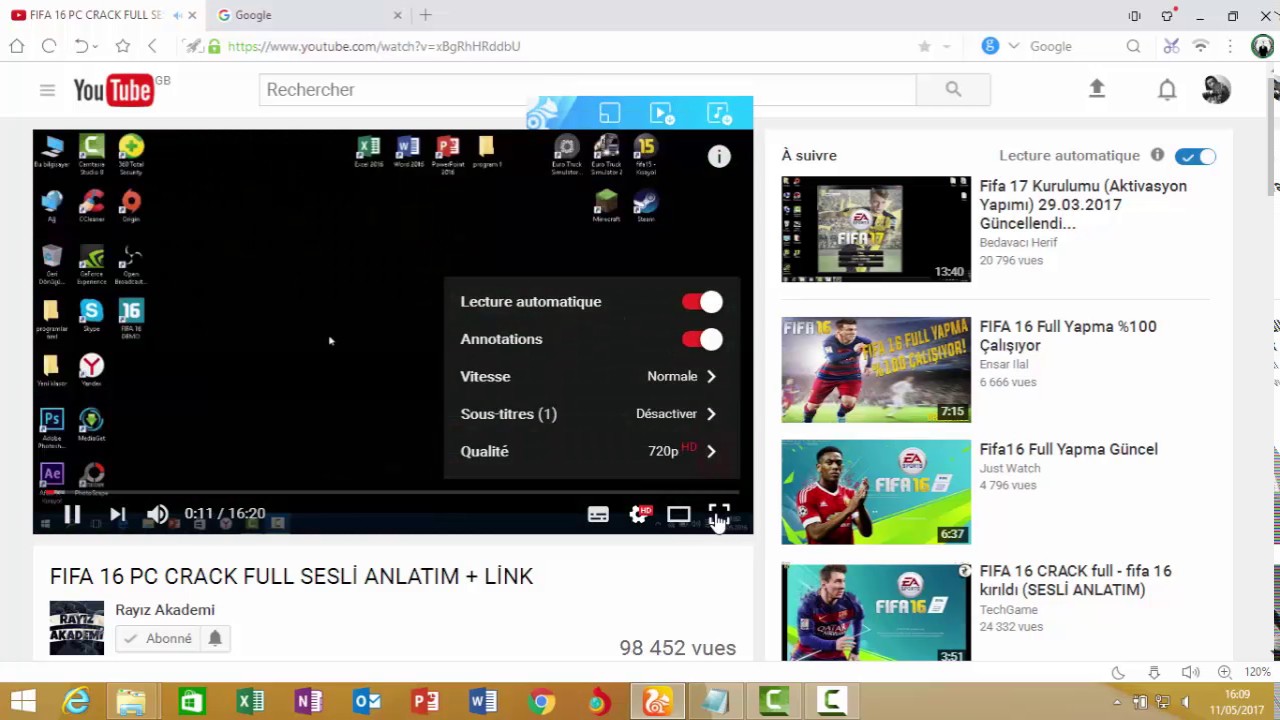The image size is (1280, 720).
Task: Open Chrome from the taskbar
Action: (541, 702)
